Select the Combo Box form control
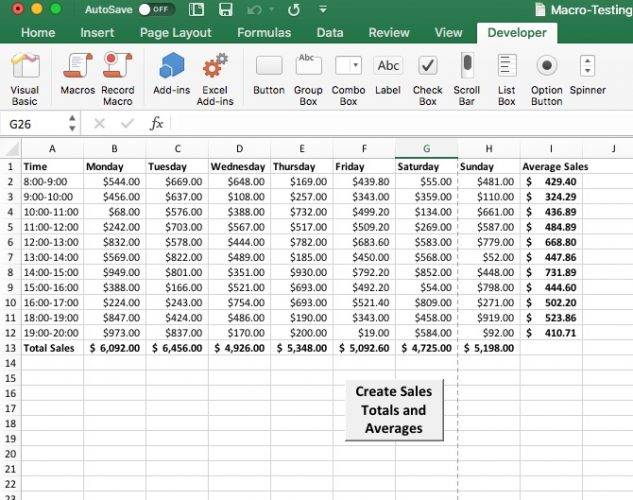The height and width of the screenshot is (500, 633). (x=348, y=78)
